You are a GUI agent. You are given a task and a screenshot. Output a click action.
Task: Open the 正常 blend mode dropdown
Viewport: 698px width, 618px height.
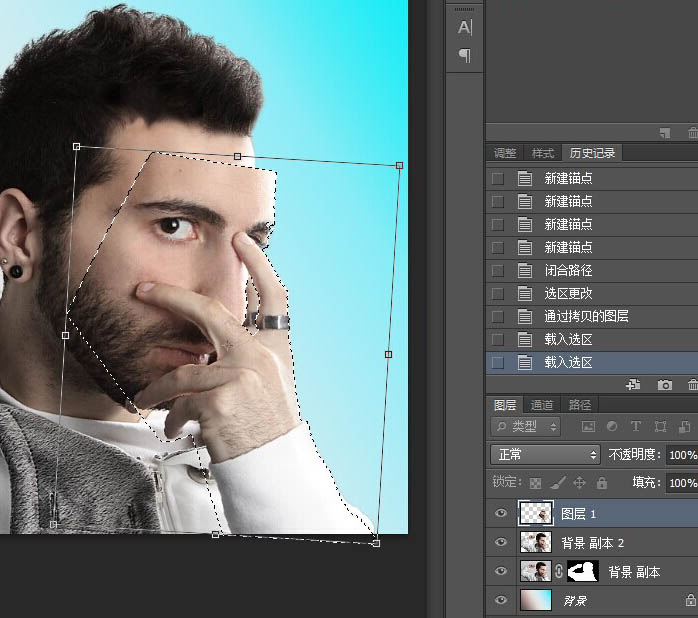point(545,455)
